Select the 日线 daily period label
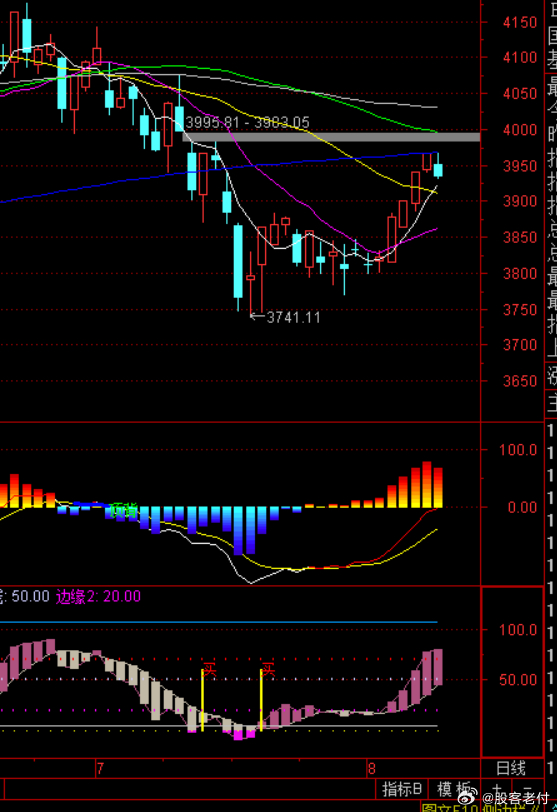Image resolution: width=557 pixels, height=812 pixels. coord(511,768)
